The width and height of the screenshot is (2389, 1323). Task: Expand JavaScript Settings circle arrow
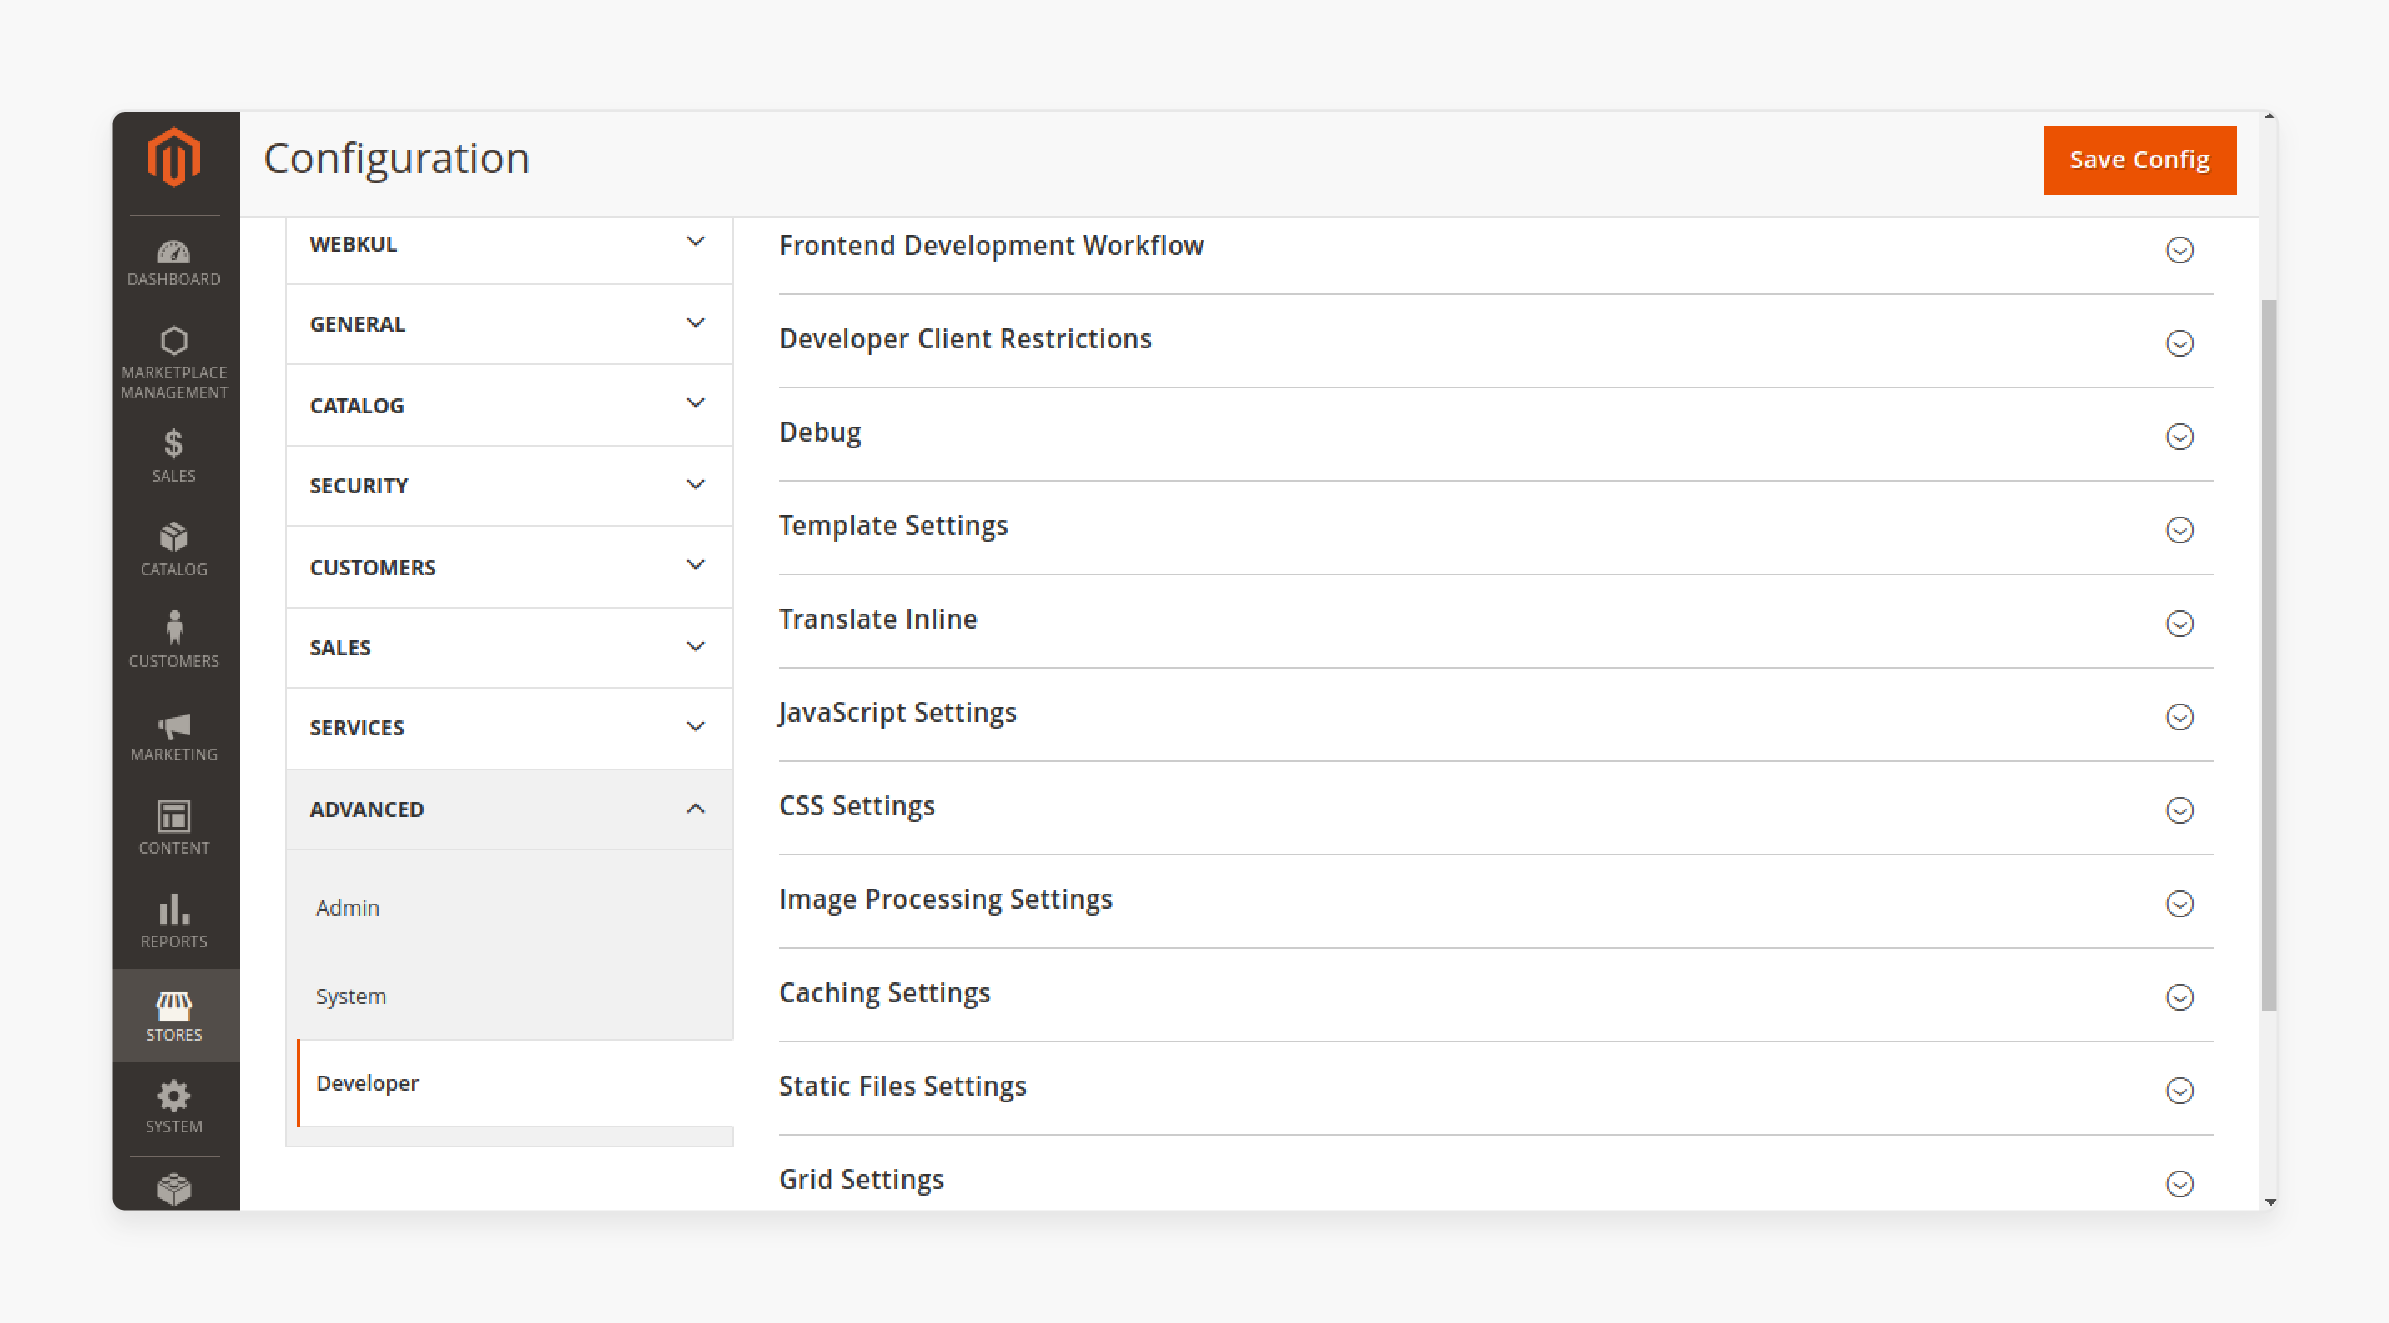2180,717
